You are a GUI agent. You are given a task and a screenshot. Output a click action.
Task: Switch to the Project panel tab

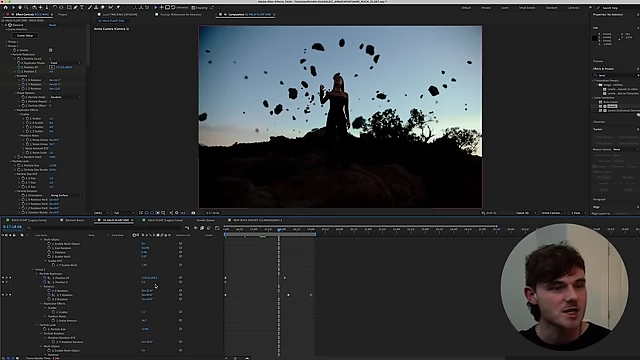(x=62, y=14)
